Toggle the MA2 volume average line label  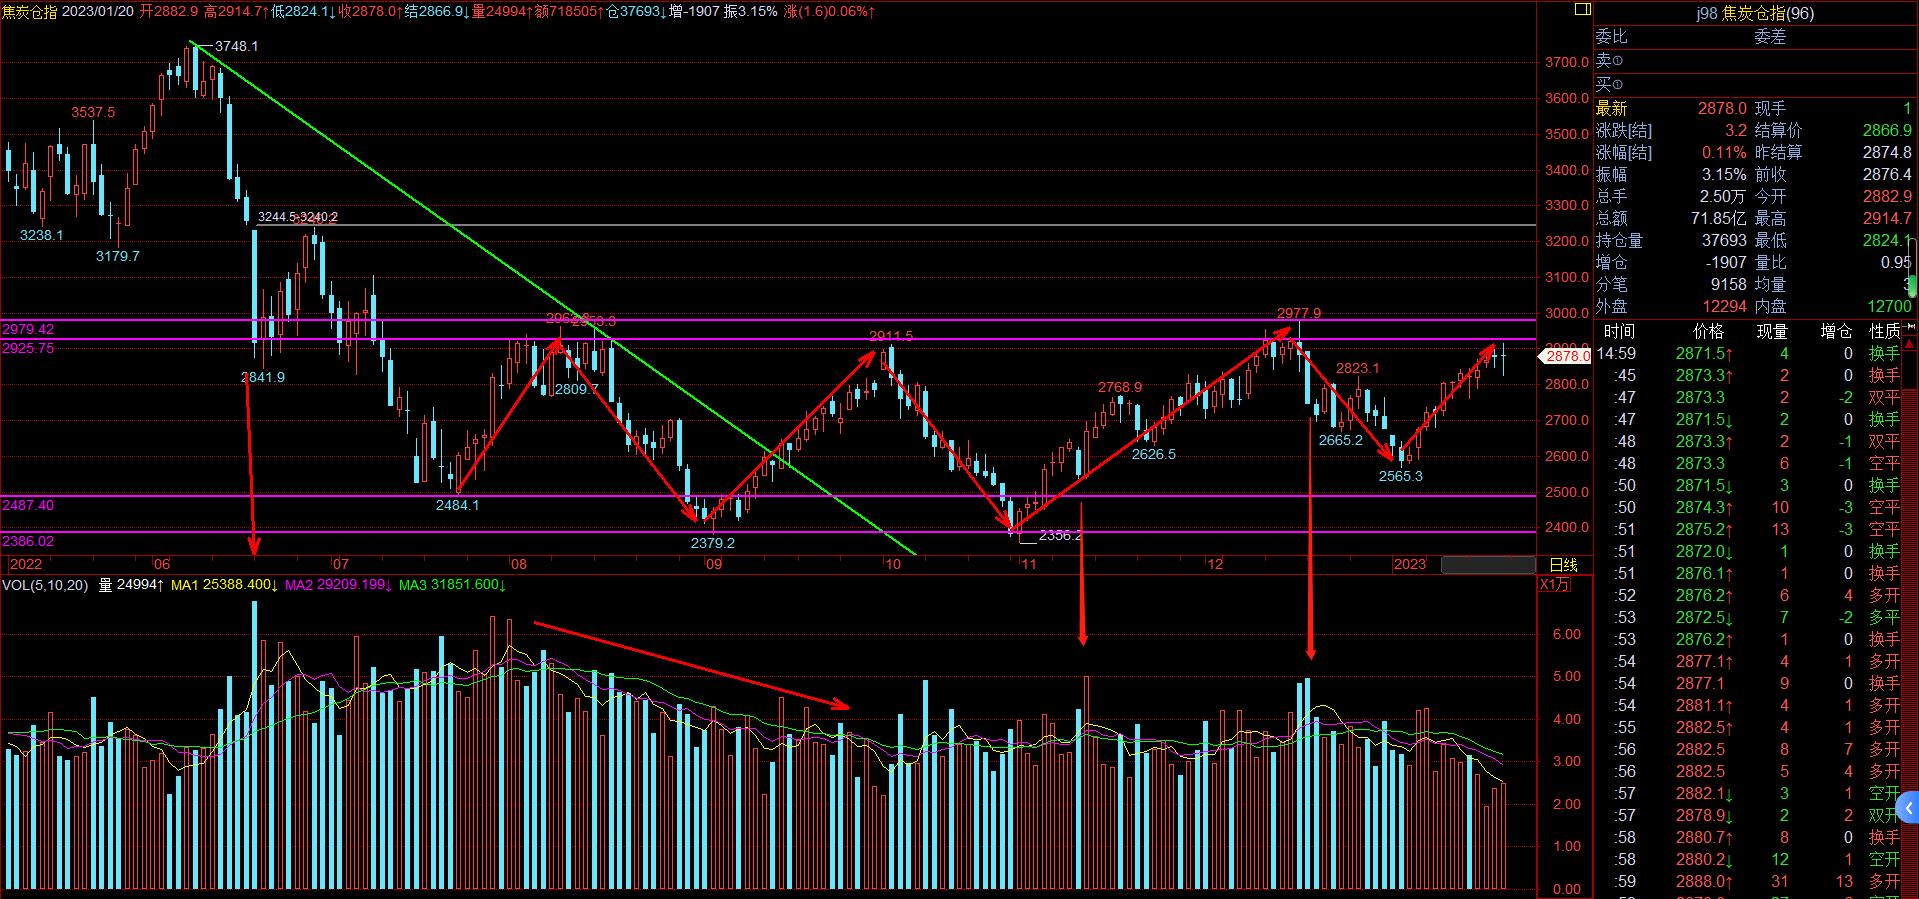338,585
